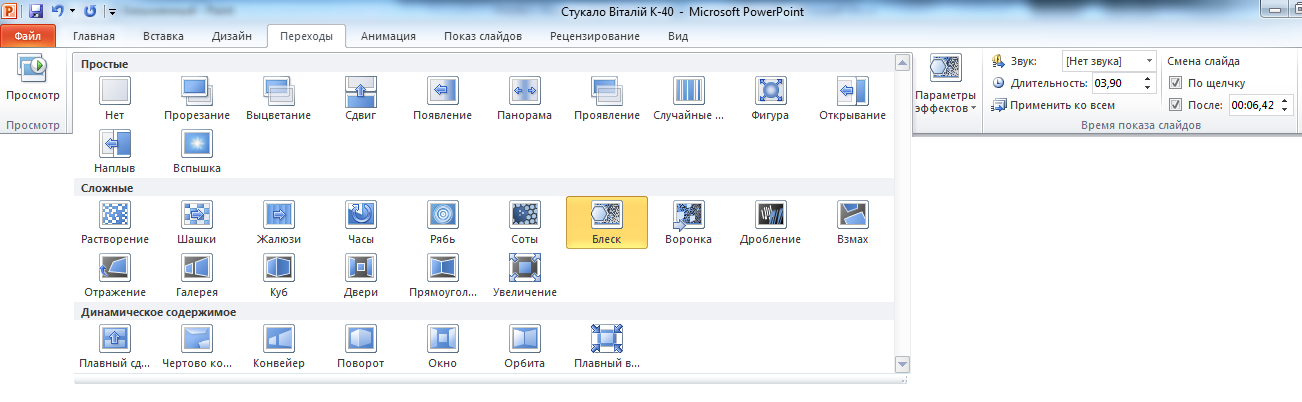Select the Вспышка transition
The width and height of the screenshot is (1302, 402).
(197, 152)
